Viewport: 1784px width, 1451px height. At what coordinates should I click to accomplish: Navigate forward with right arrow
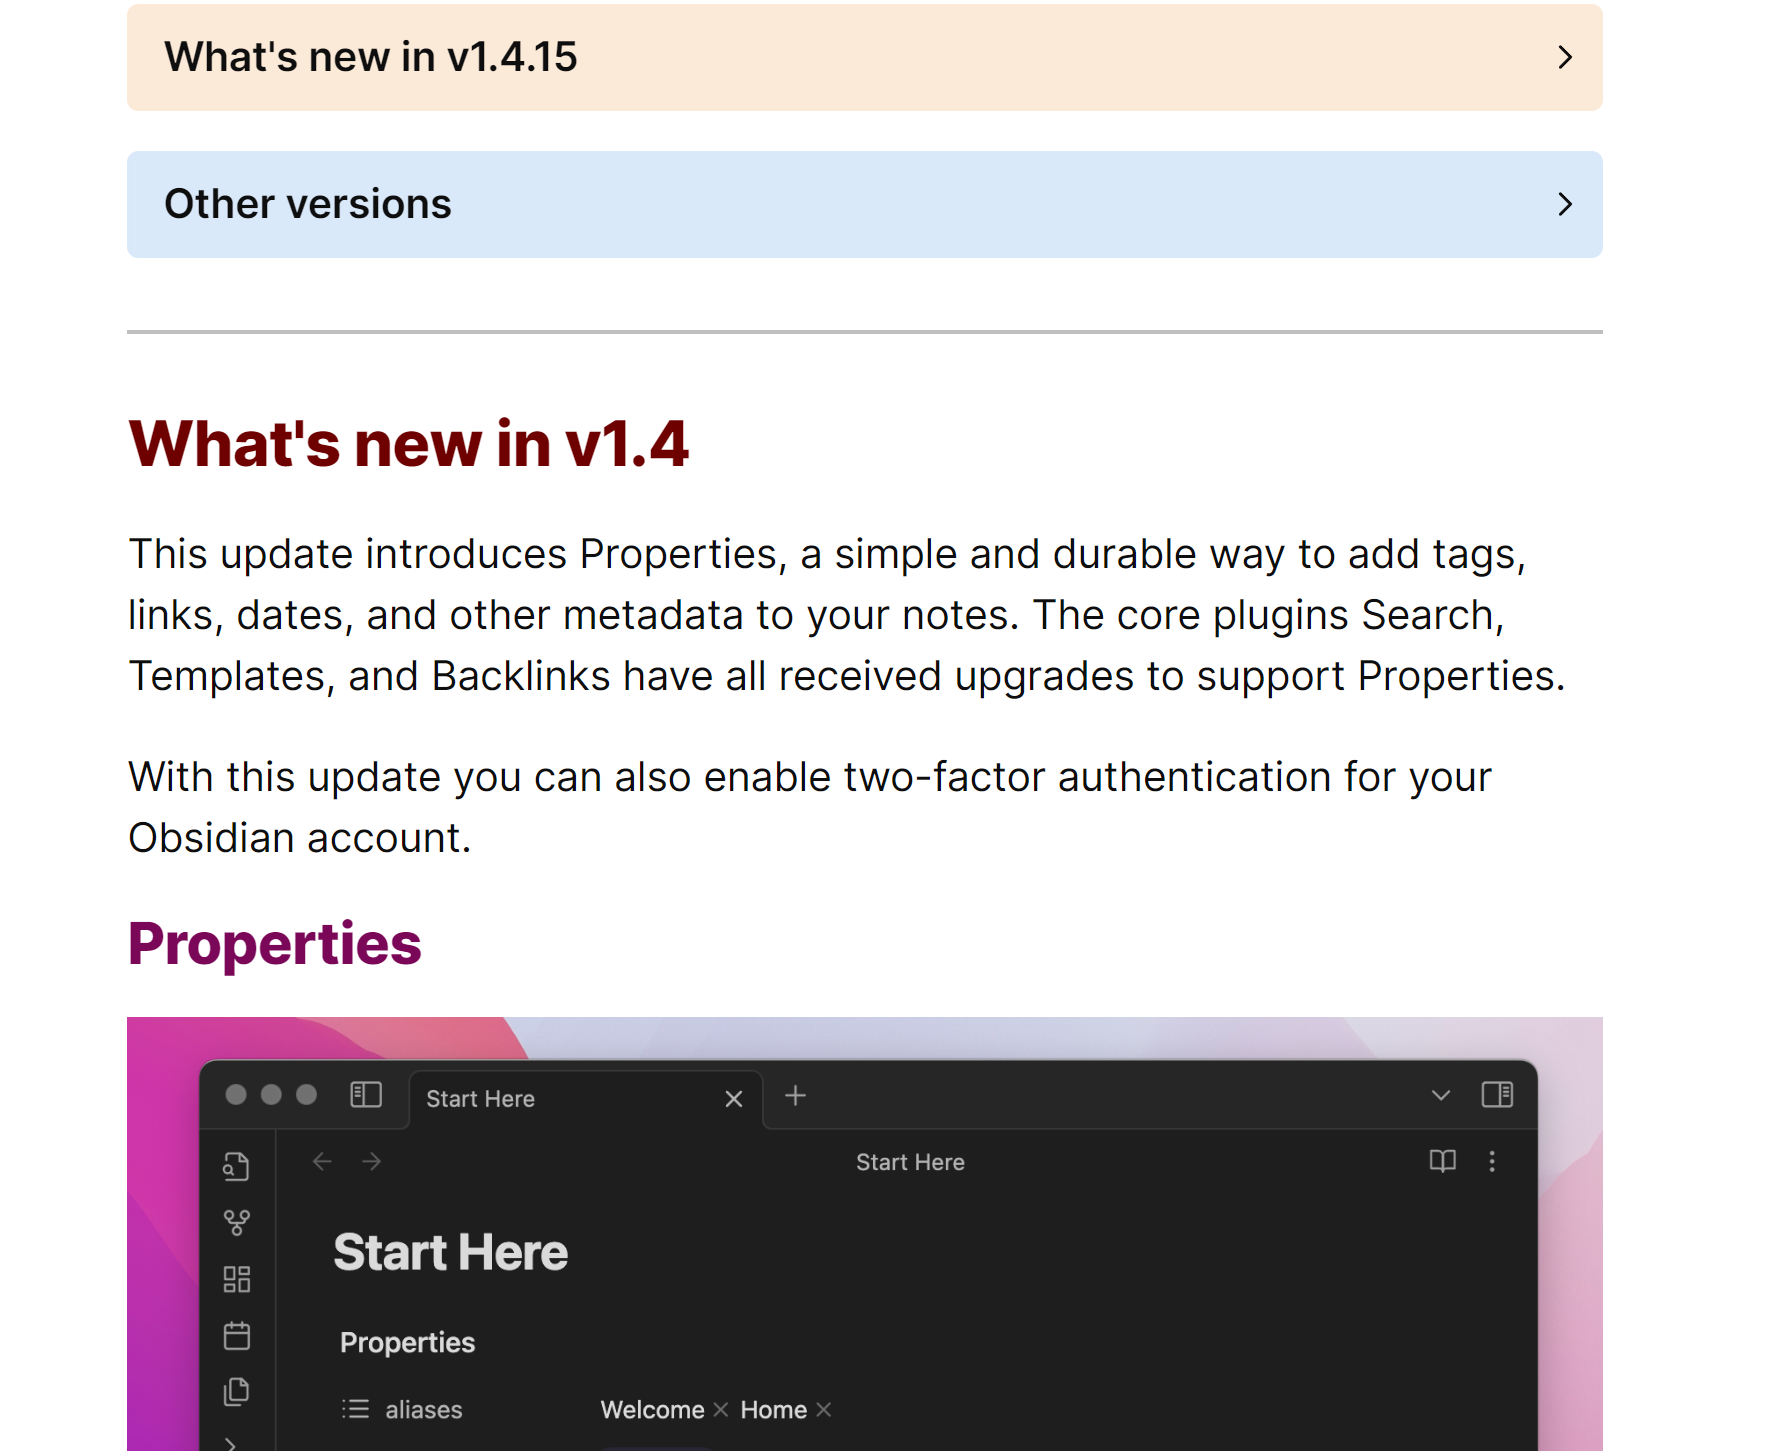pos(371,1161)
